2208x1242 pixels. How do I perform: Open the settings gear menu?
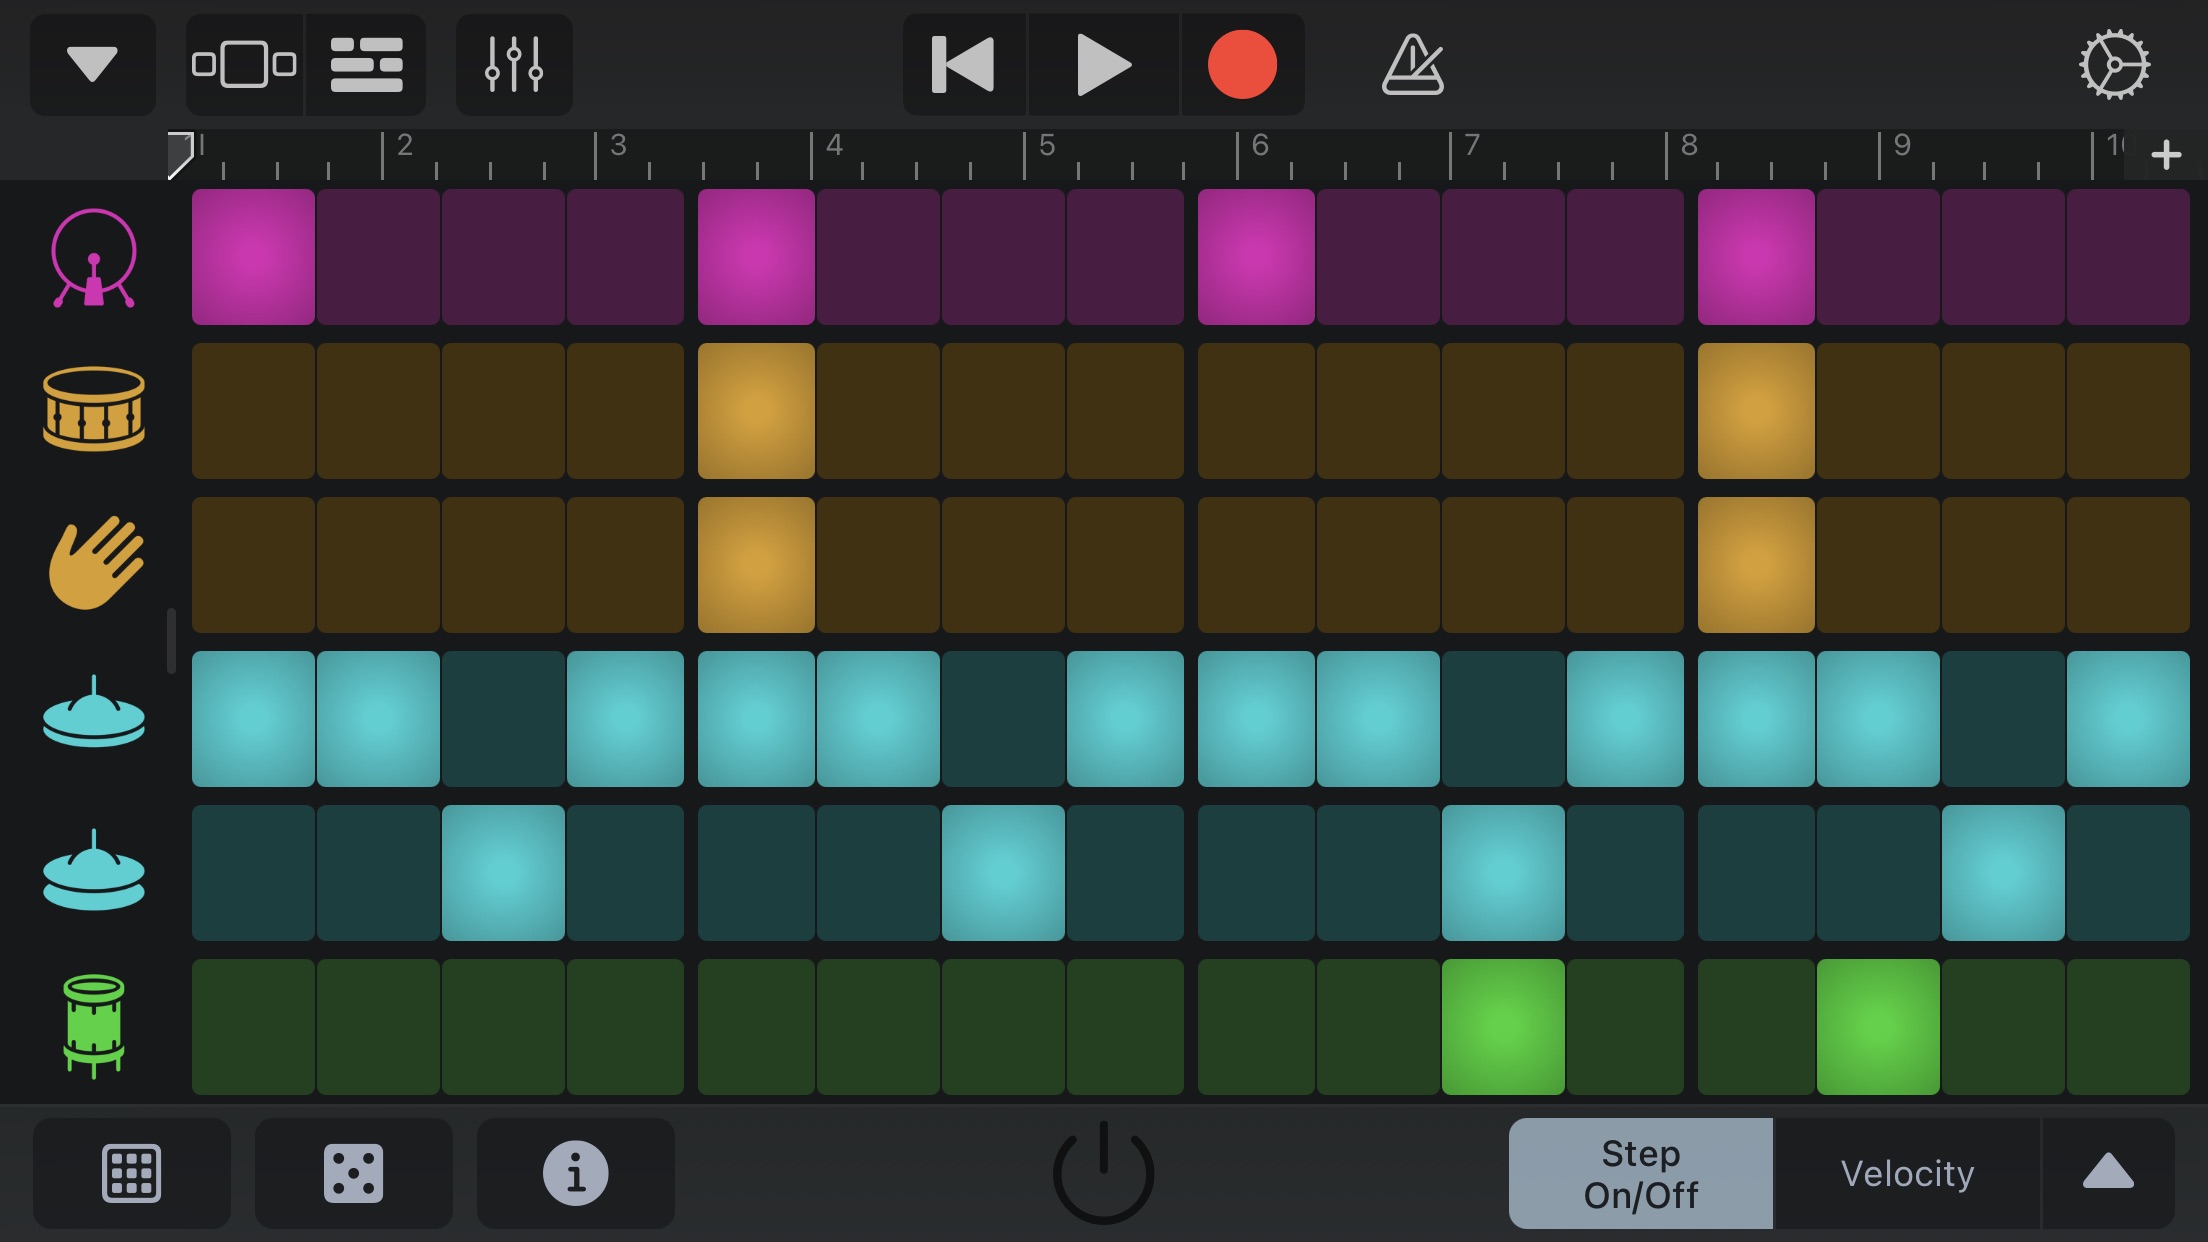pos(2115,64)
